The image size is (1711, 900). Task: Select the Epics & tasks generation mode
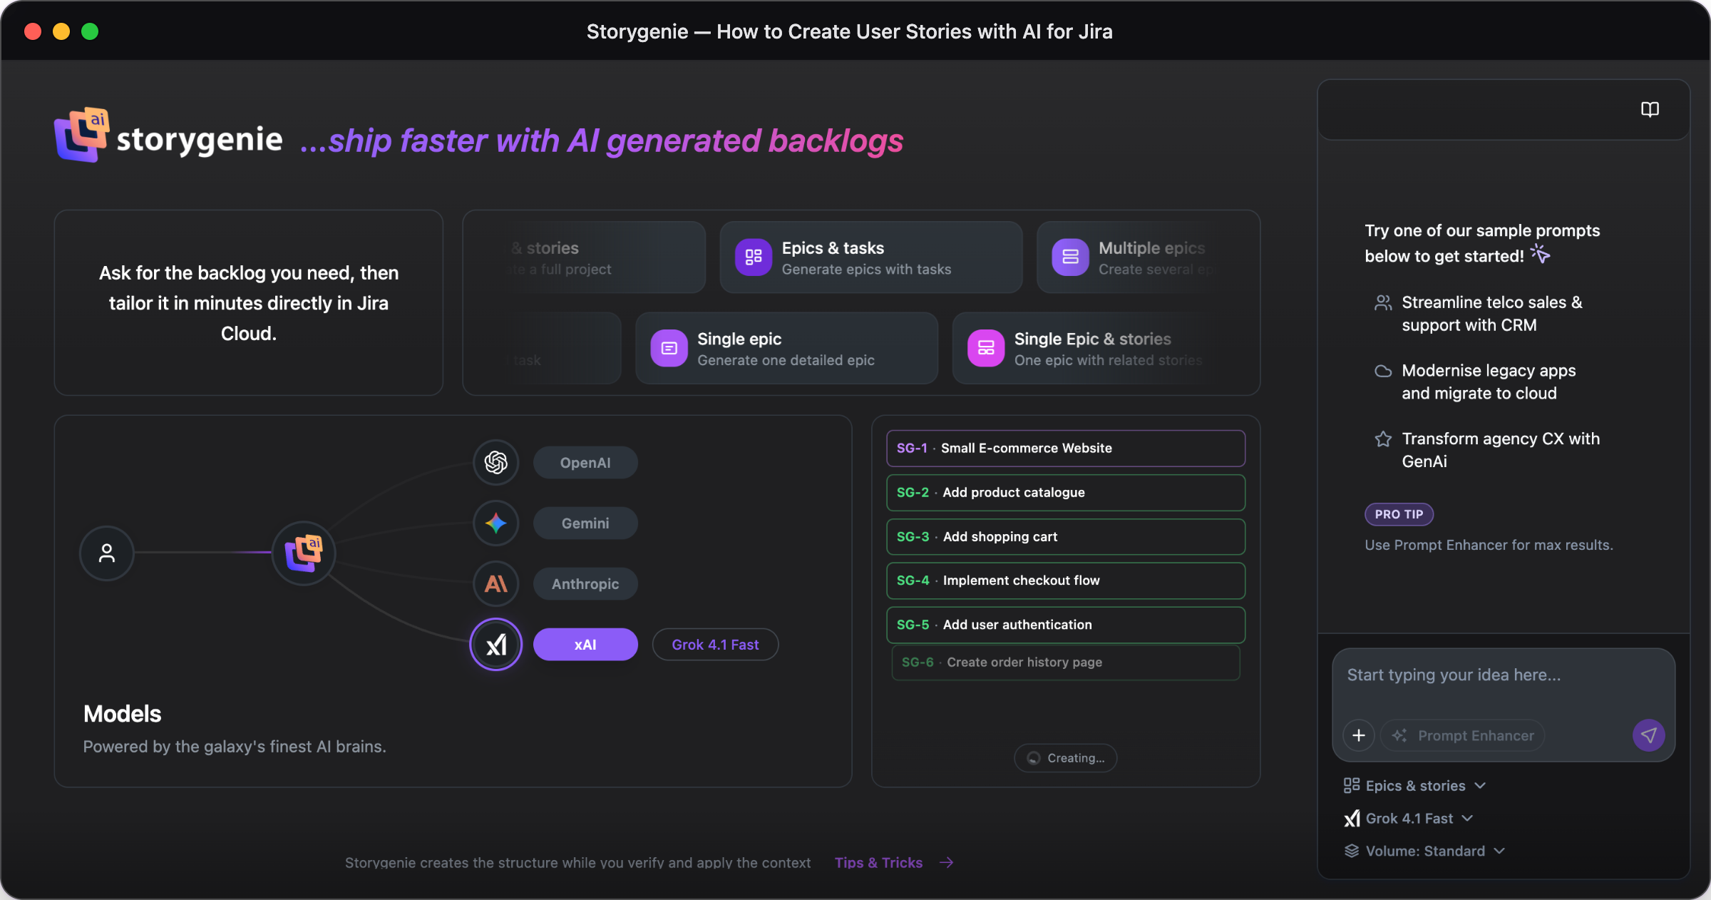click(x=870, y=257)
